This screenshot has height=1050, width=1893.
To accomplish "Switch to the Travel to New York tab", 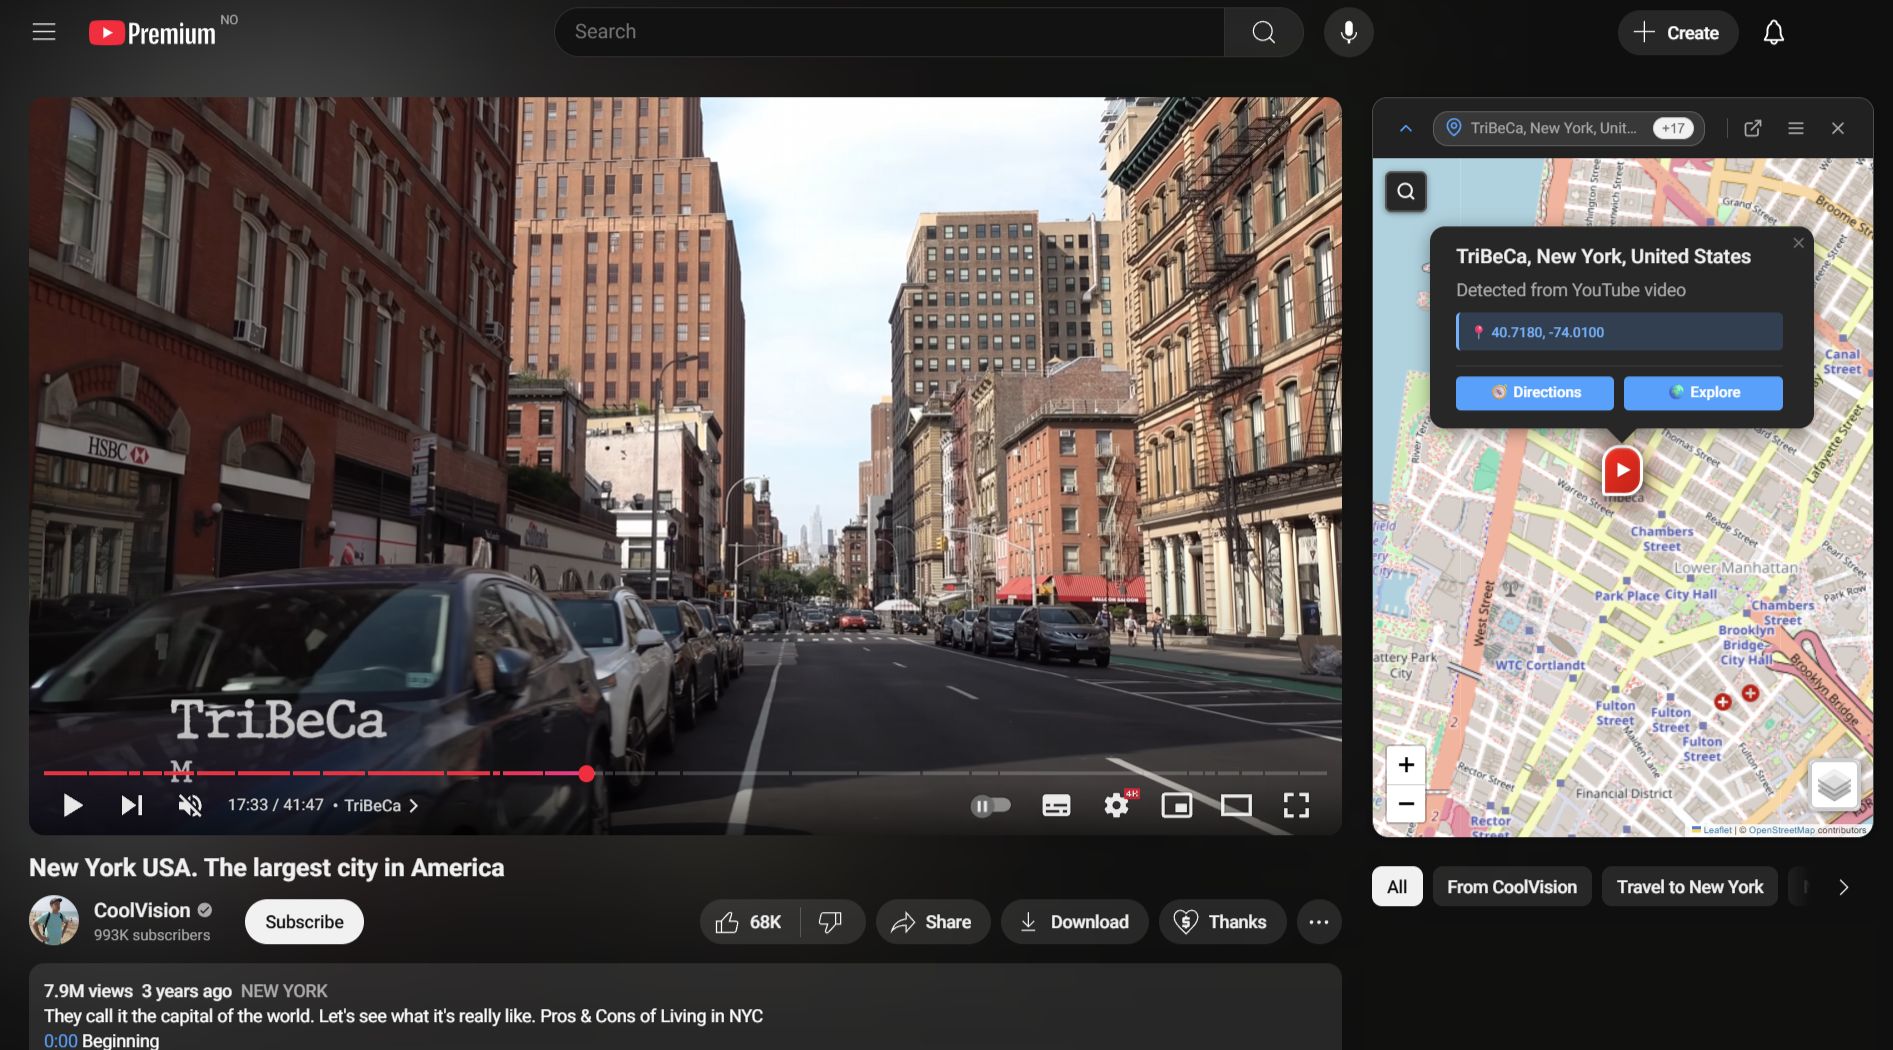I will click(1689, 886).
